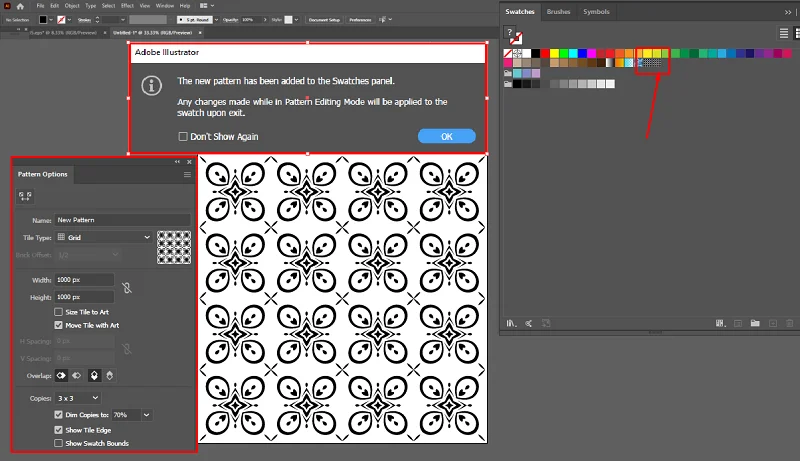Screen dimensions: 800x461
Task: Open Pattern Options panel menu icon
Action: (x=187, y=174)
